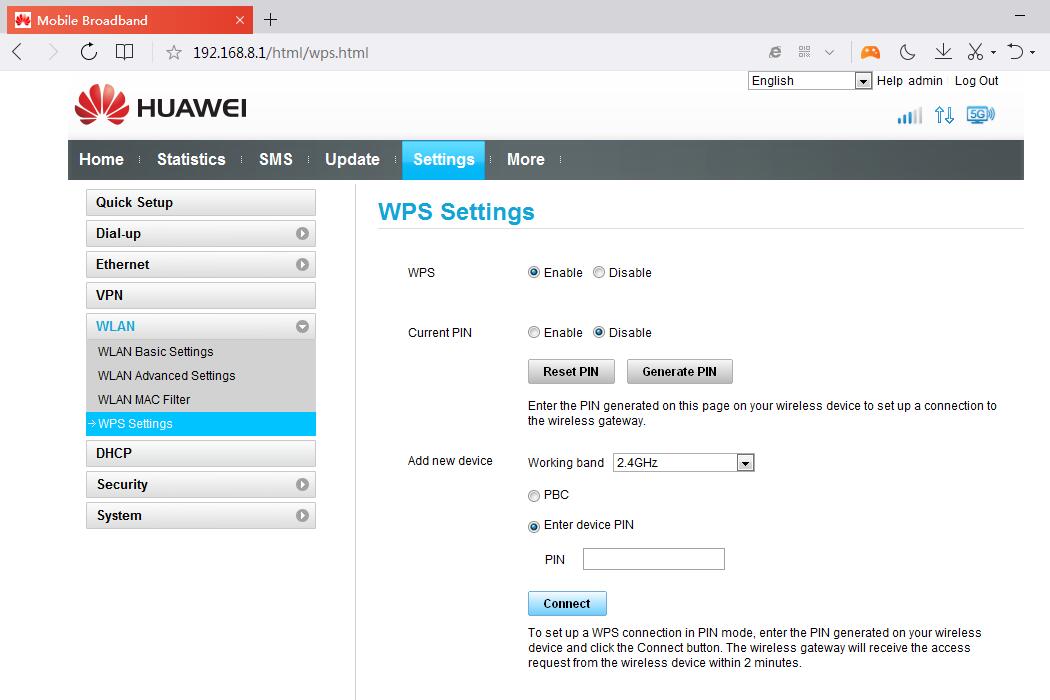Open the SMS tab
1050x700 pixels.
pos(275,159)
